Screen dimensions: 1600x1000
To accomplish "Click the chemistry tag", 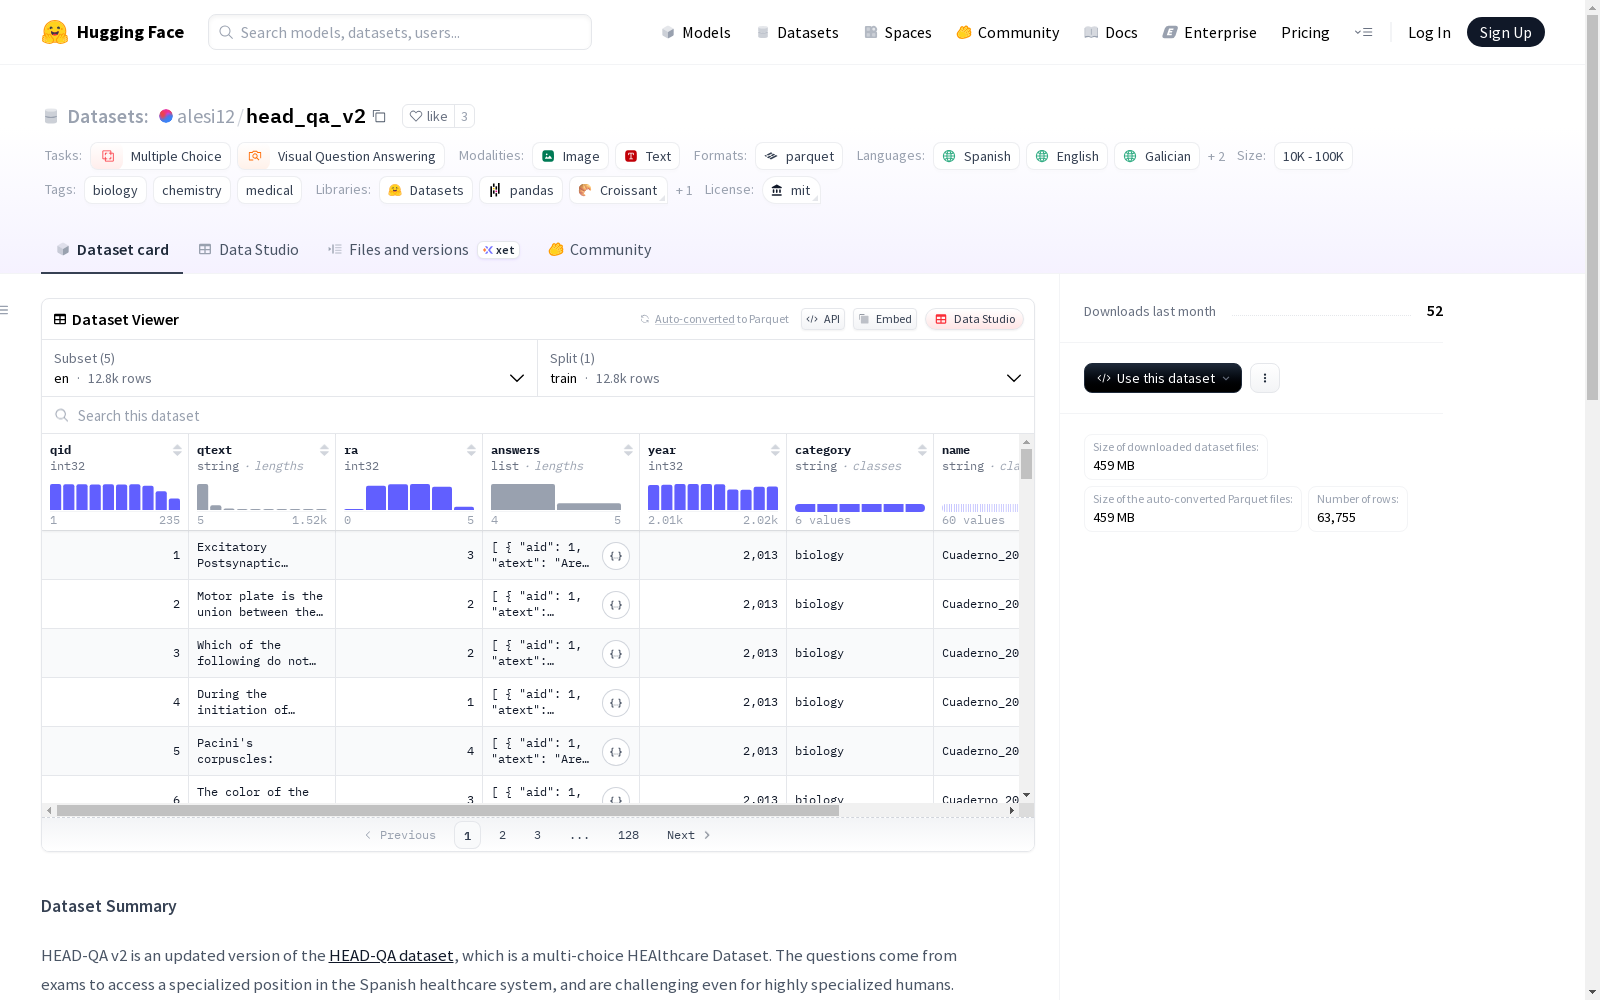I will click(192, 190).
